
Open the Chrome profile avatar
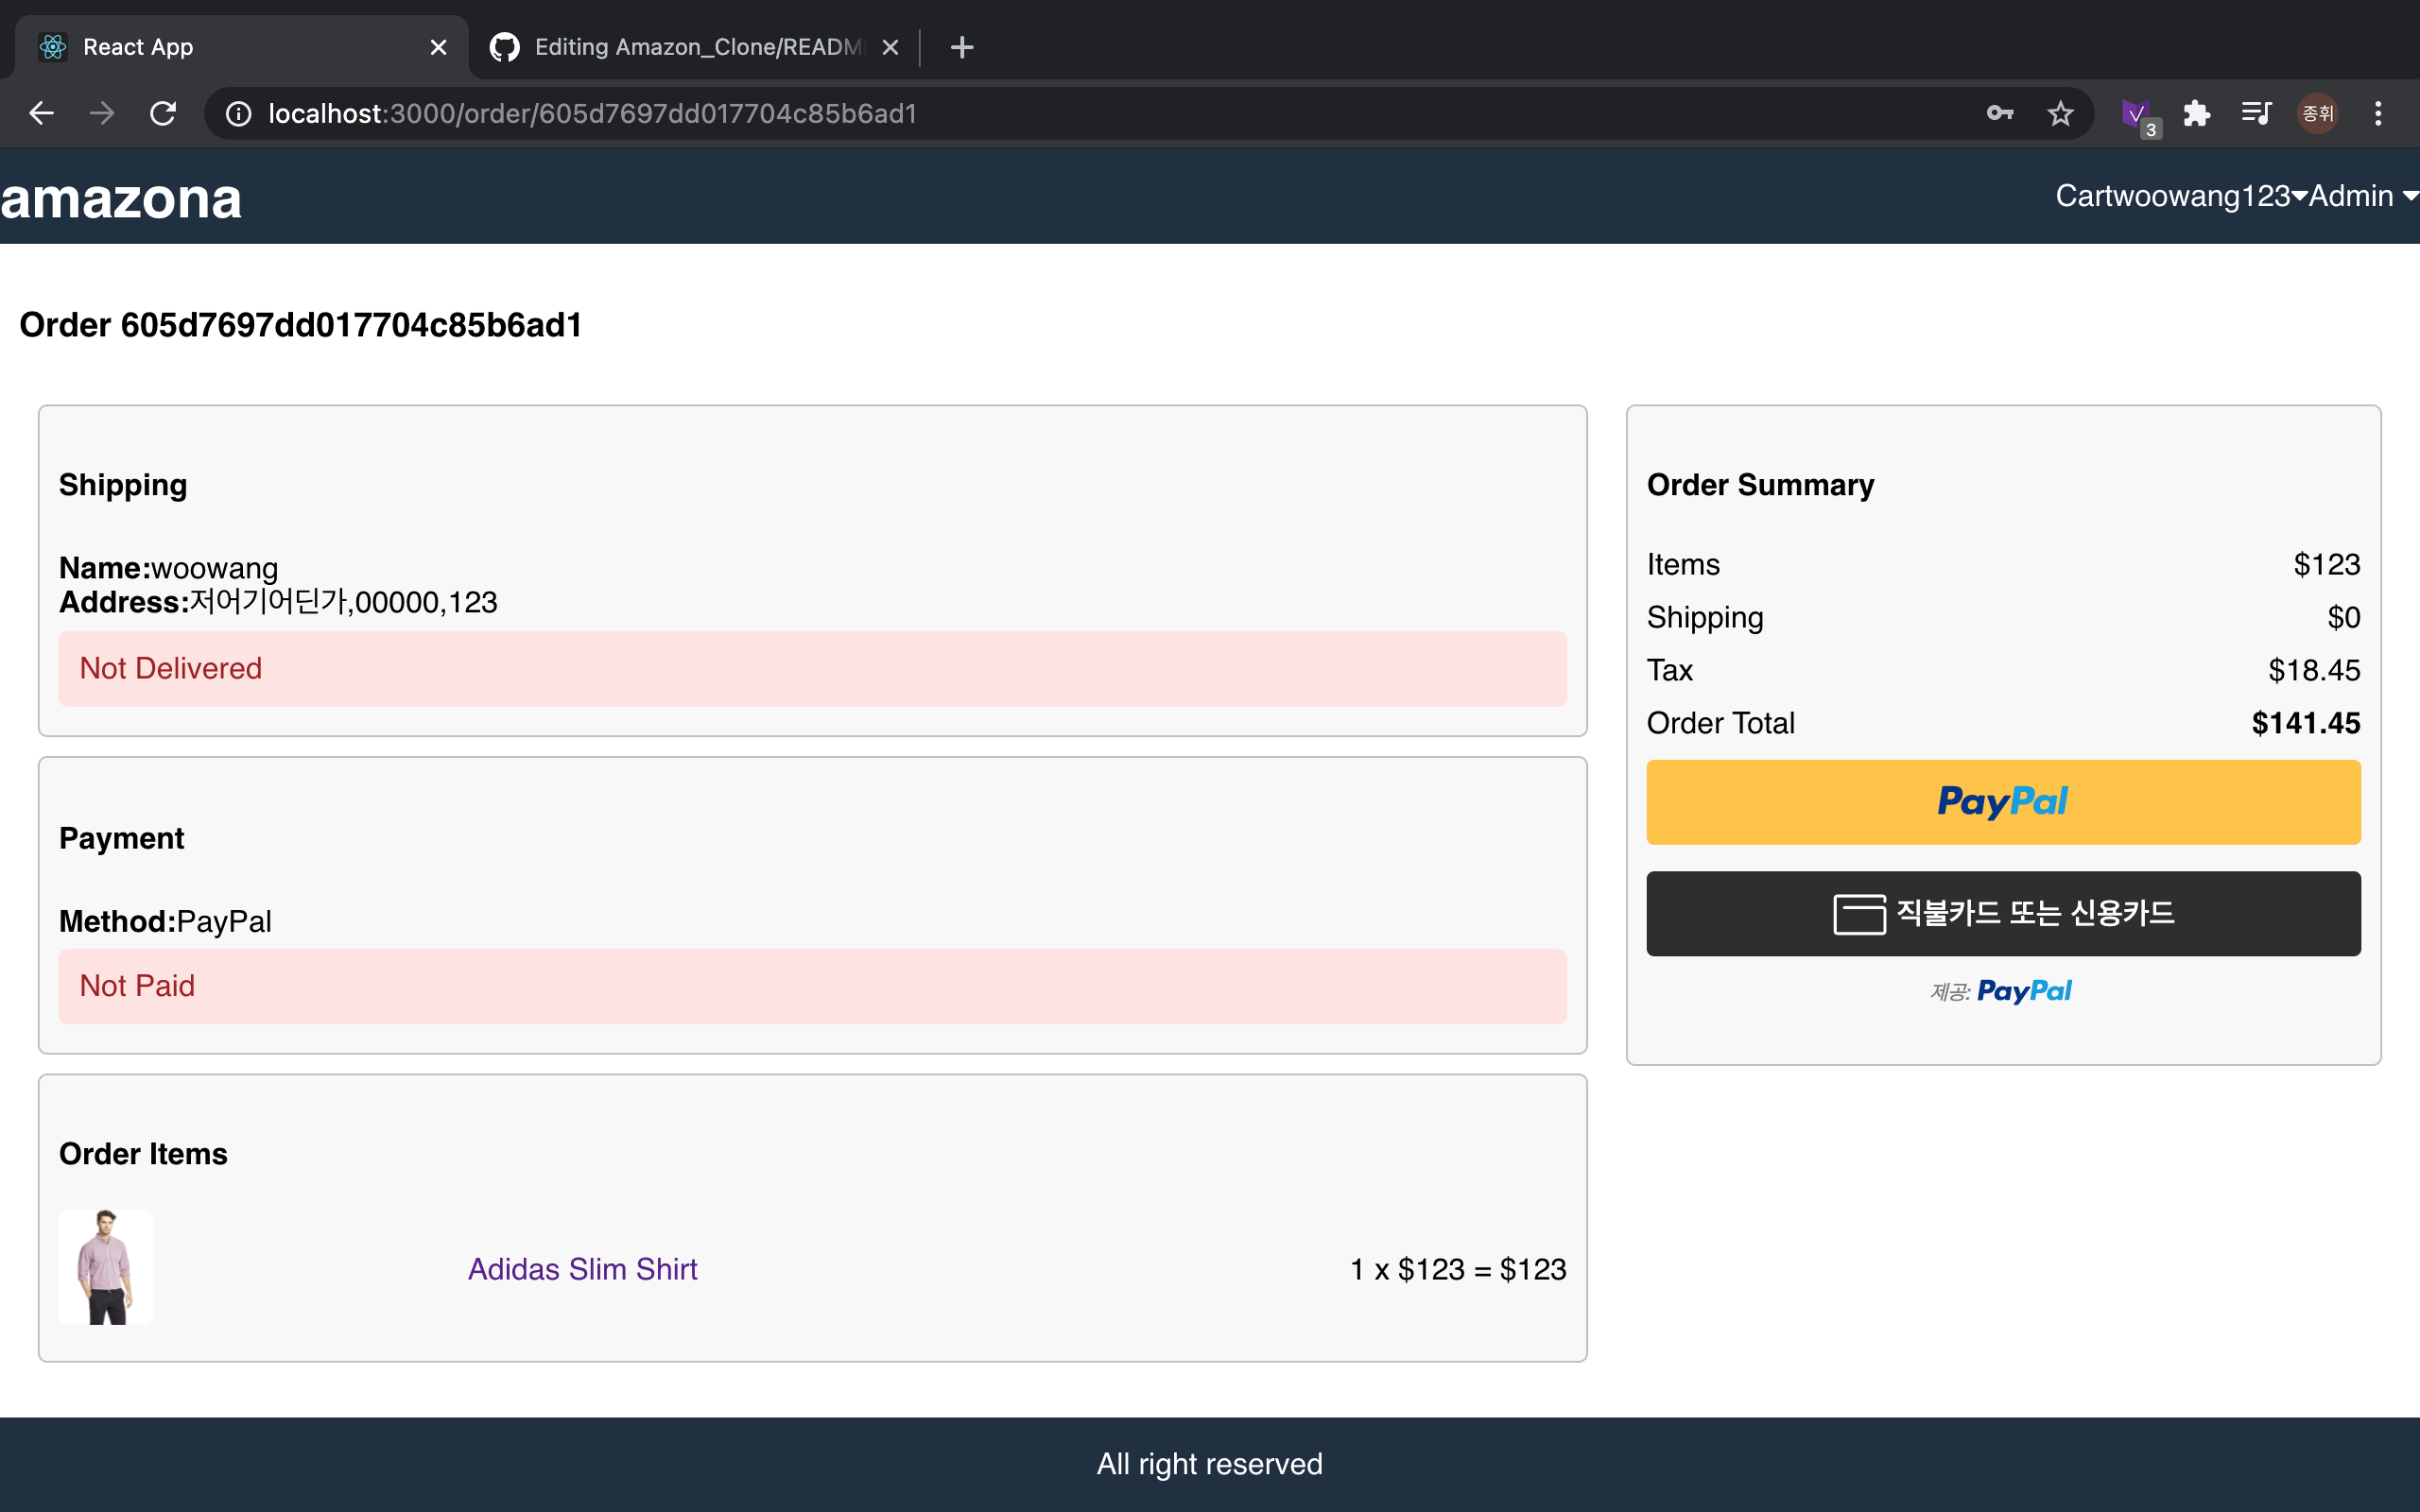tap(2317, 113)
